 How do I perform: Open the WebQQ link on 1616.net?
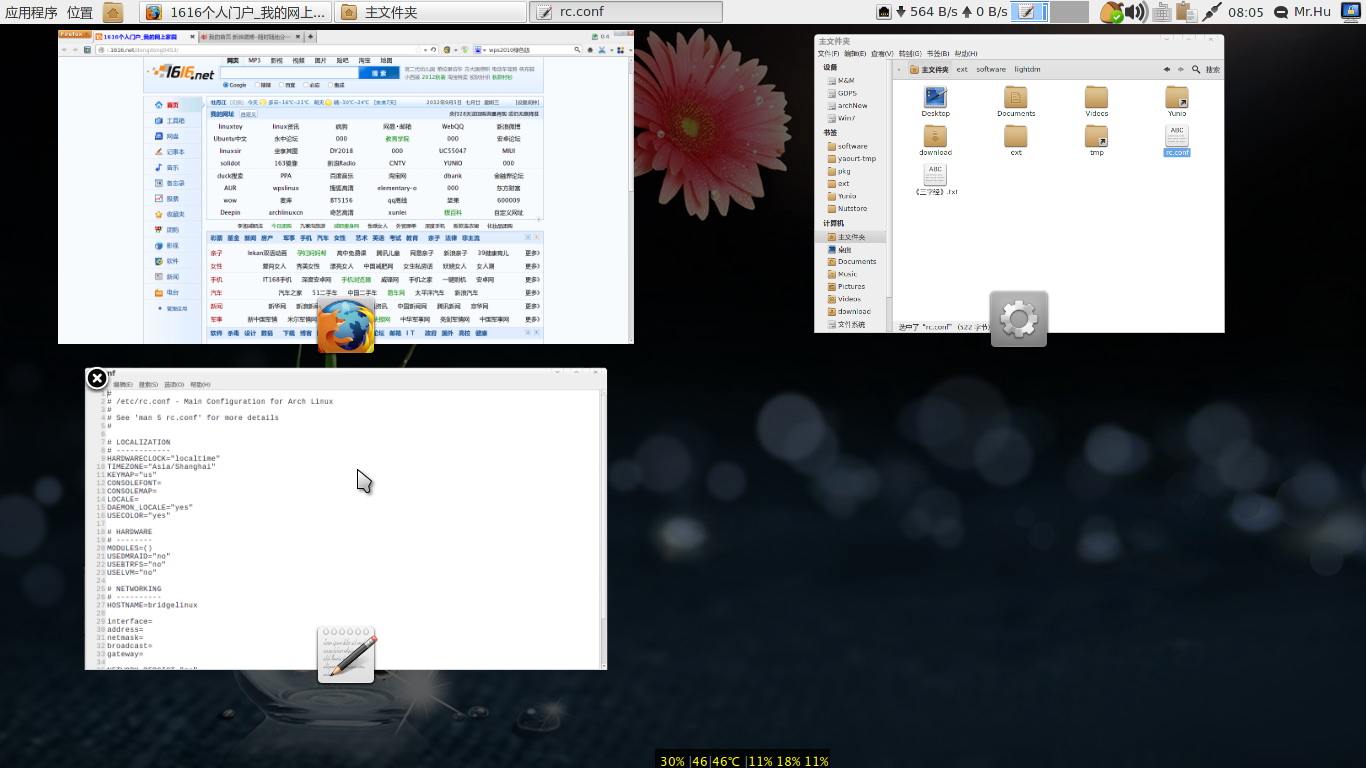tap(453, 126)
